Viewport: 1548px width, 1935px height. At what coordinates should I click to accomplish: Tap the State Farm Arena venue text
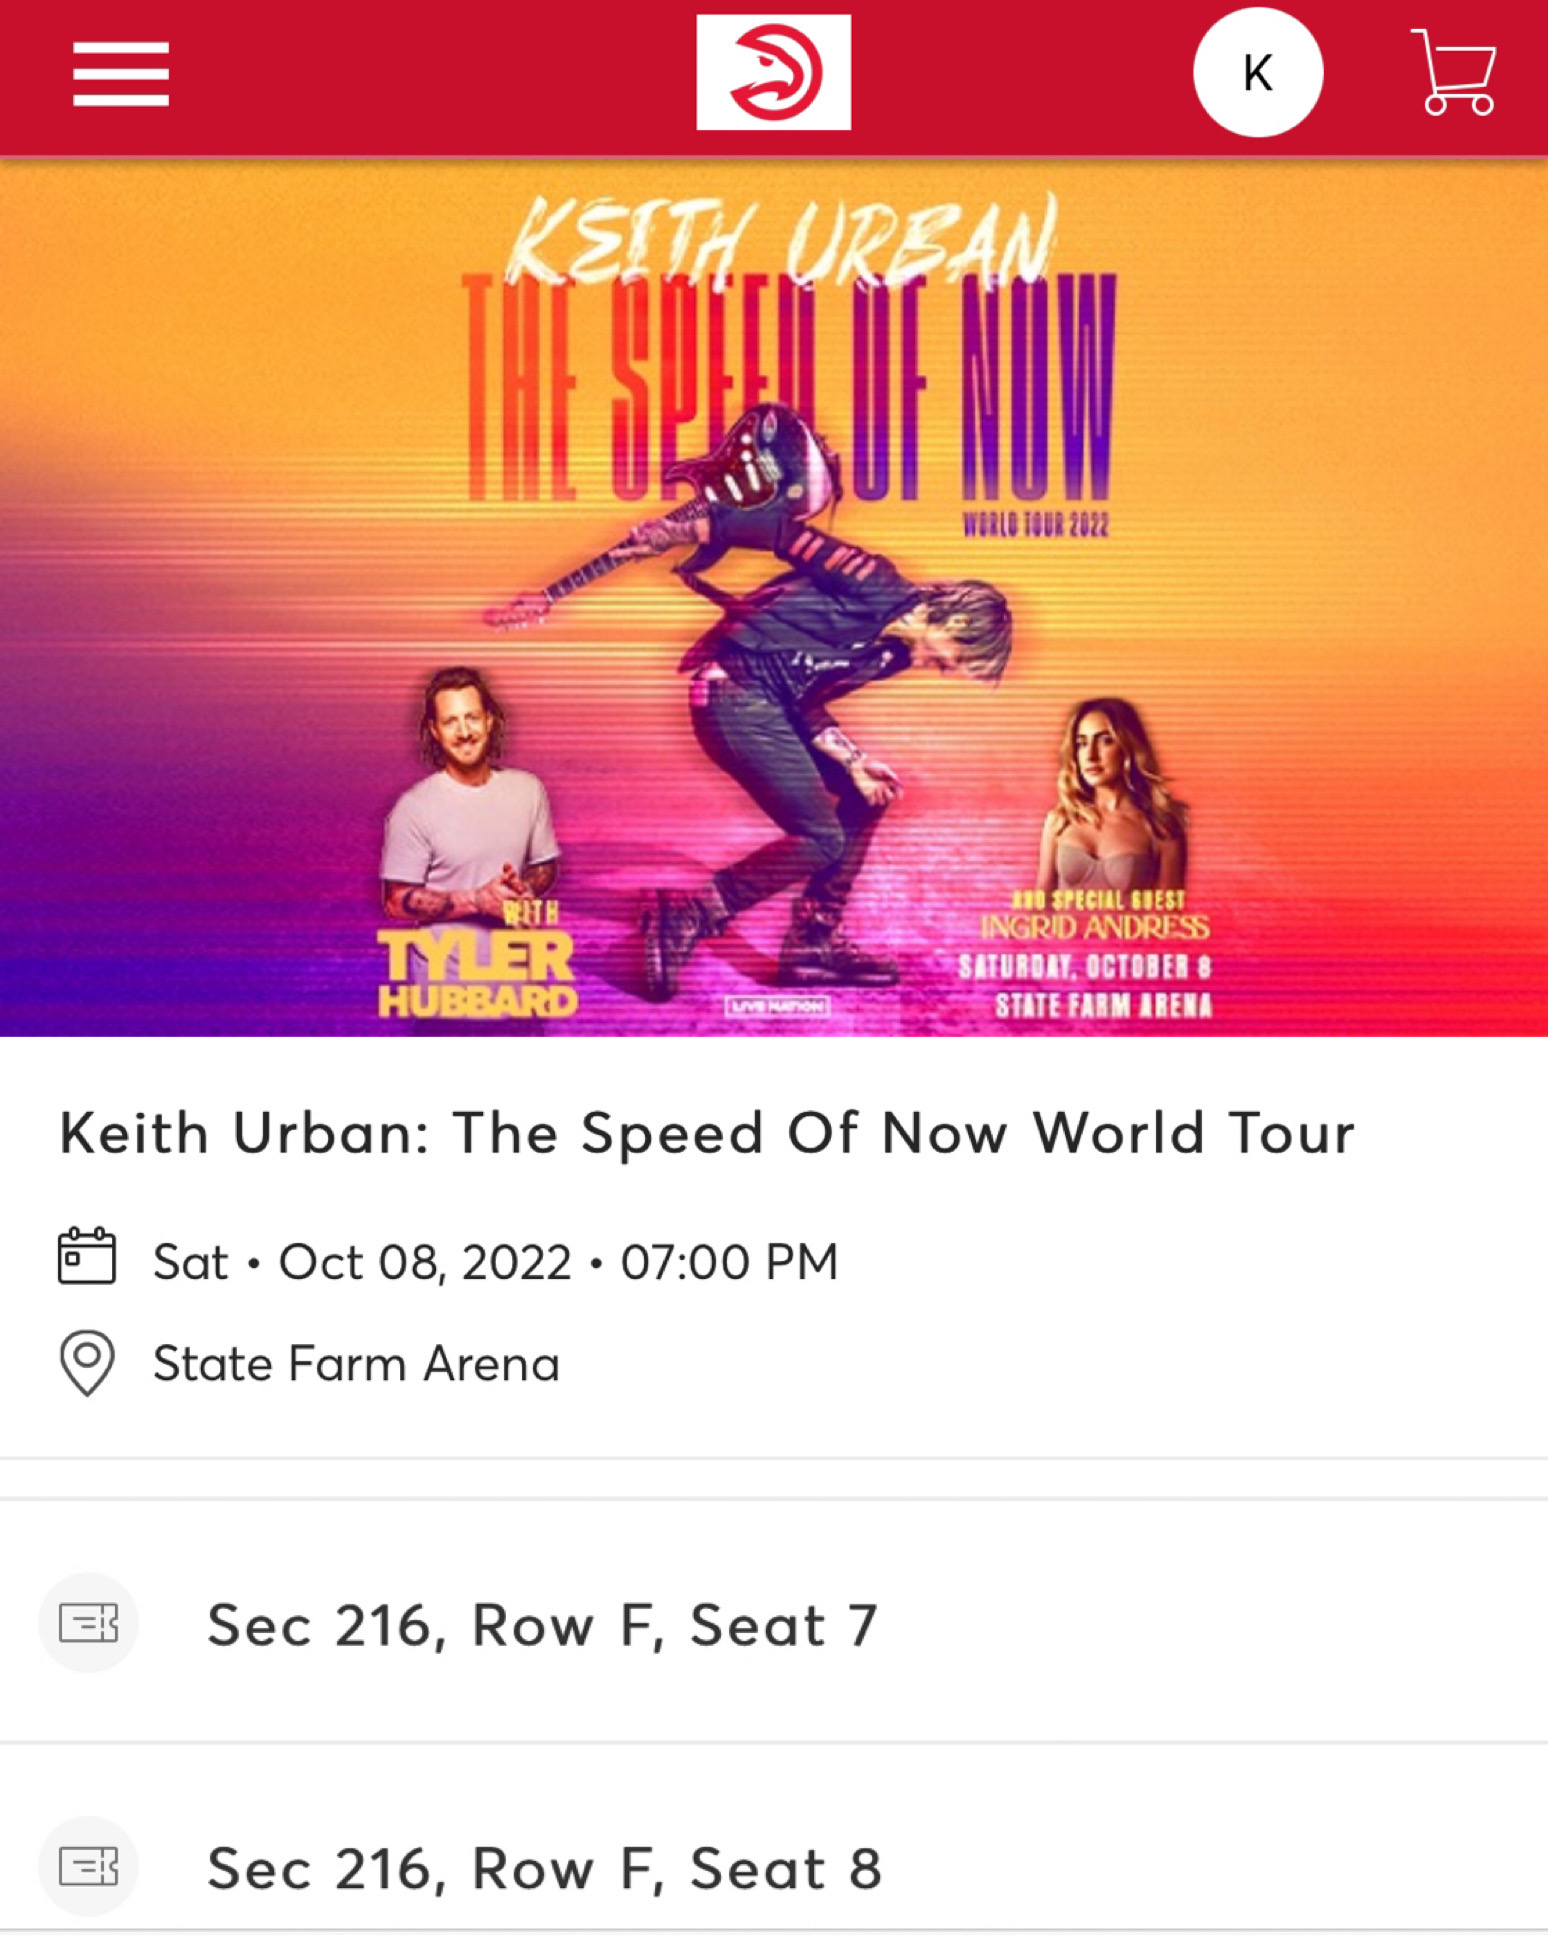point(356,1363)
